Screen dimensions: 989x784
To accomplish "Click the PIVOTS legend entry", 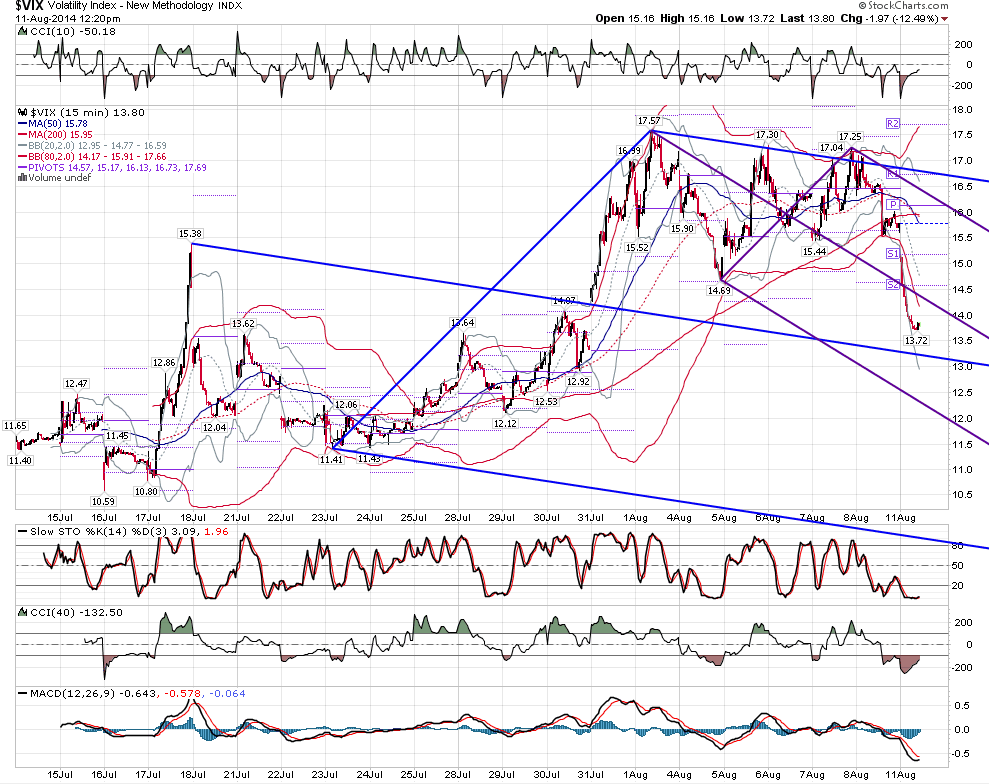I will coord(112,168).
